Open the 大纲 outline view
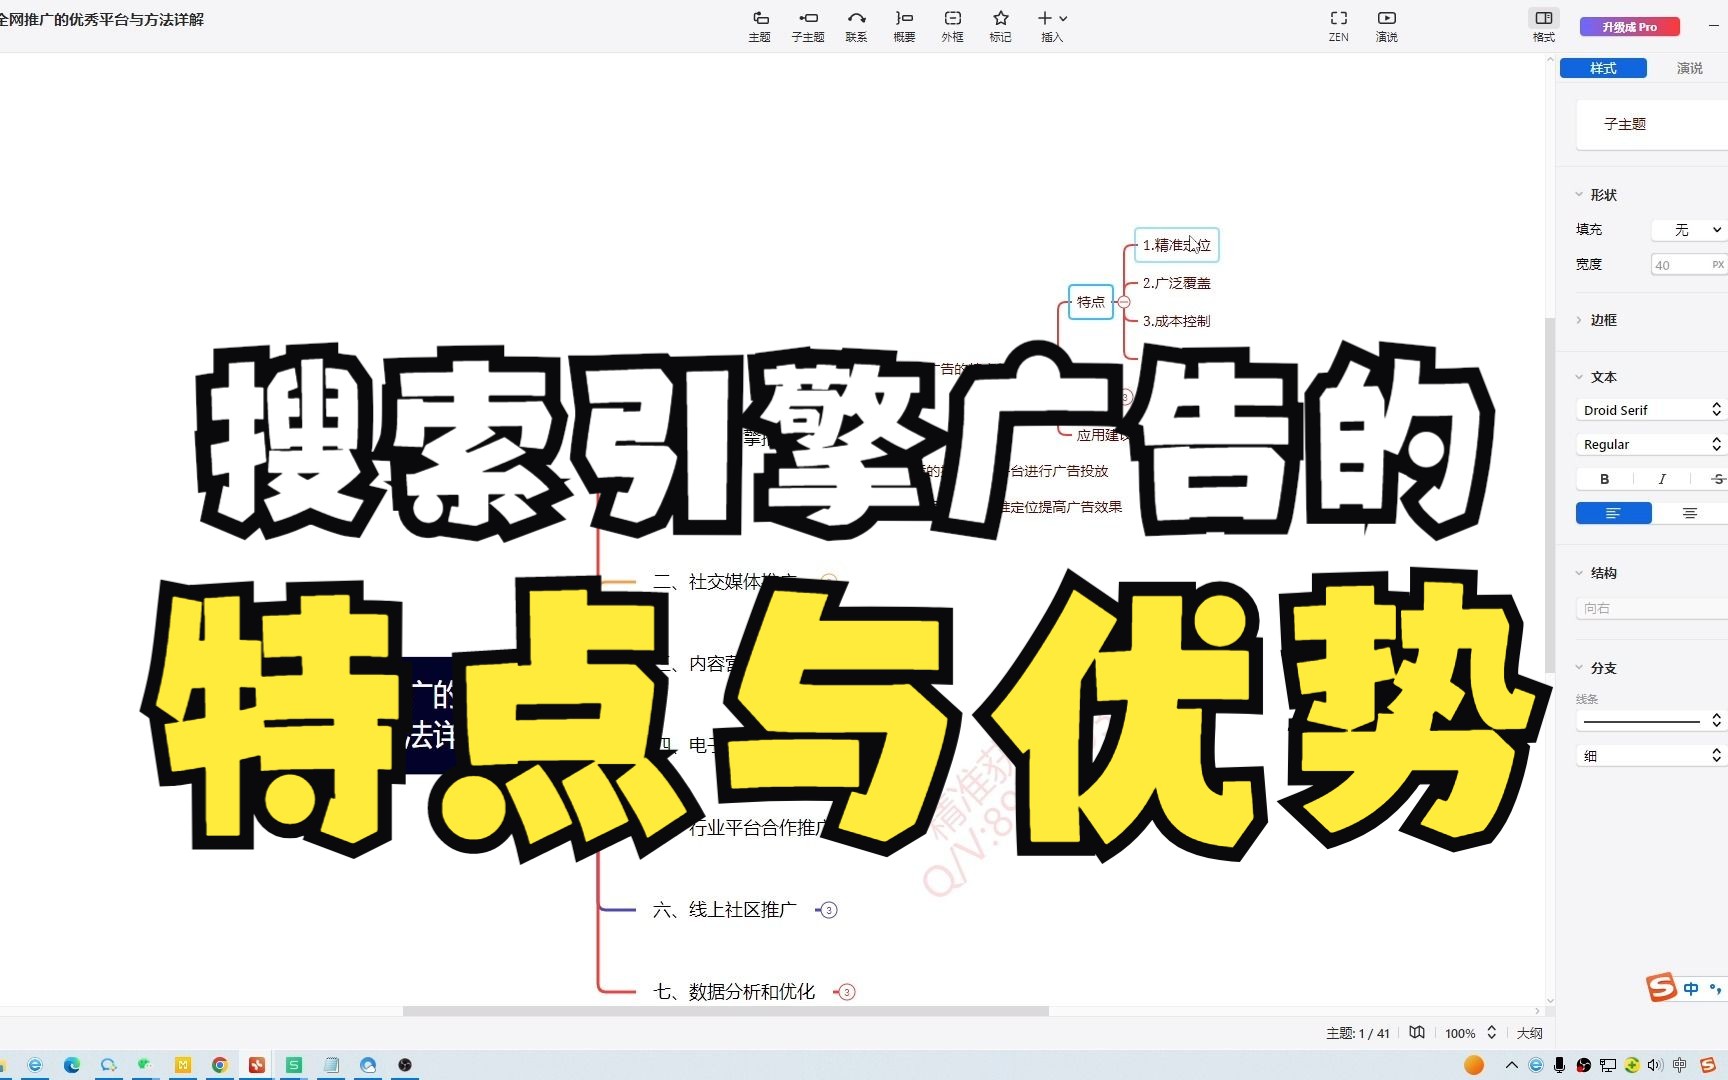The width and height of the screenshot is (1728, 1080). pyautogui.click(x=1529, y=1033)
